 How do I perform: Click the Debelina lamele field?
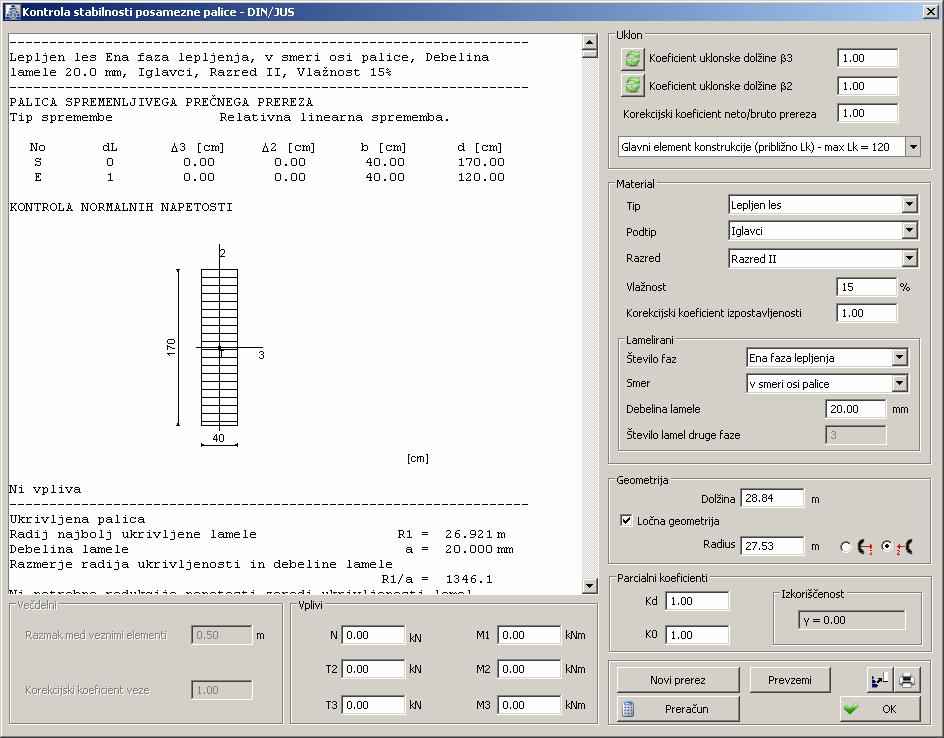pyautogui.click(x=856, y=409)
